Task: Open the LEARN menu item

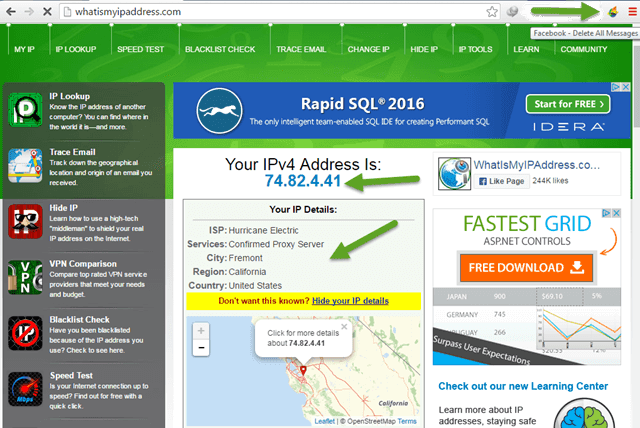Action: point(526,49)
